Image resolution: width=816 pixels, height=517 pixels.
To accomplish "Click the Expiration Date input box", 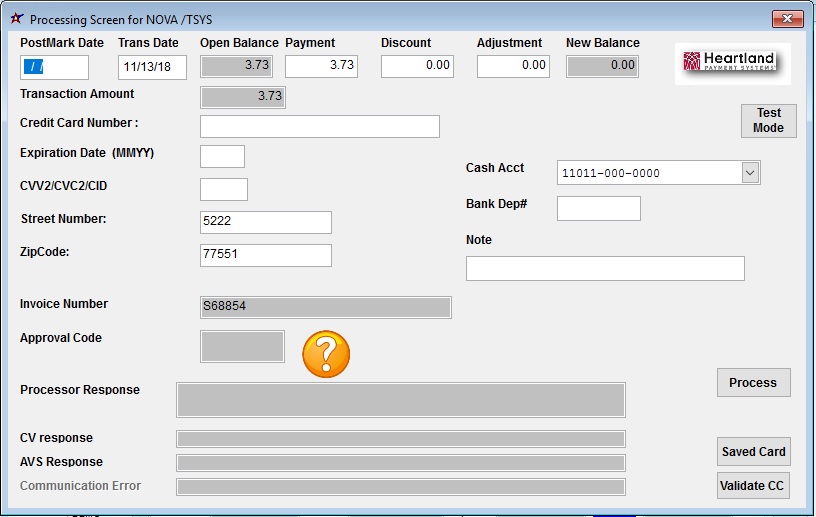I will pos(222,156).
